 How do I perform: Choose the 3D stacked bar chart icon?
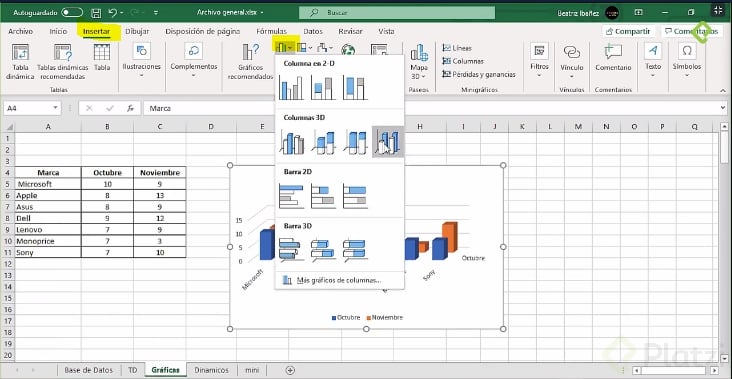323,250
